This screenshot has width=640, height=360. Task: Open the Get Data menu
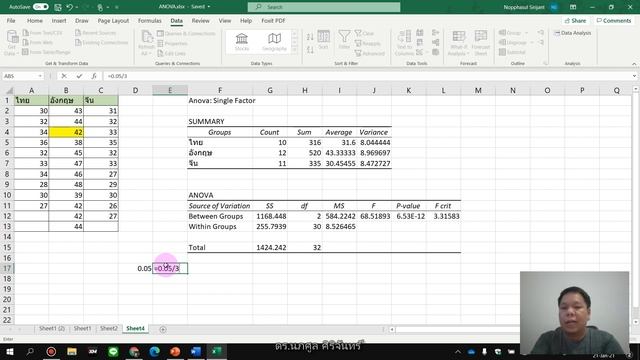tap(11, 43)
